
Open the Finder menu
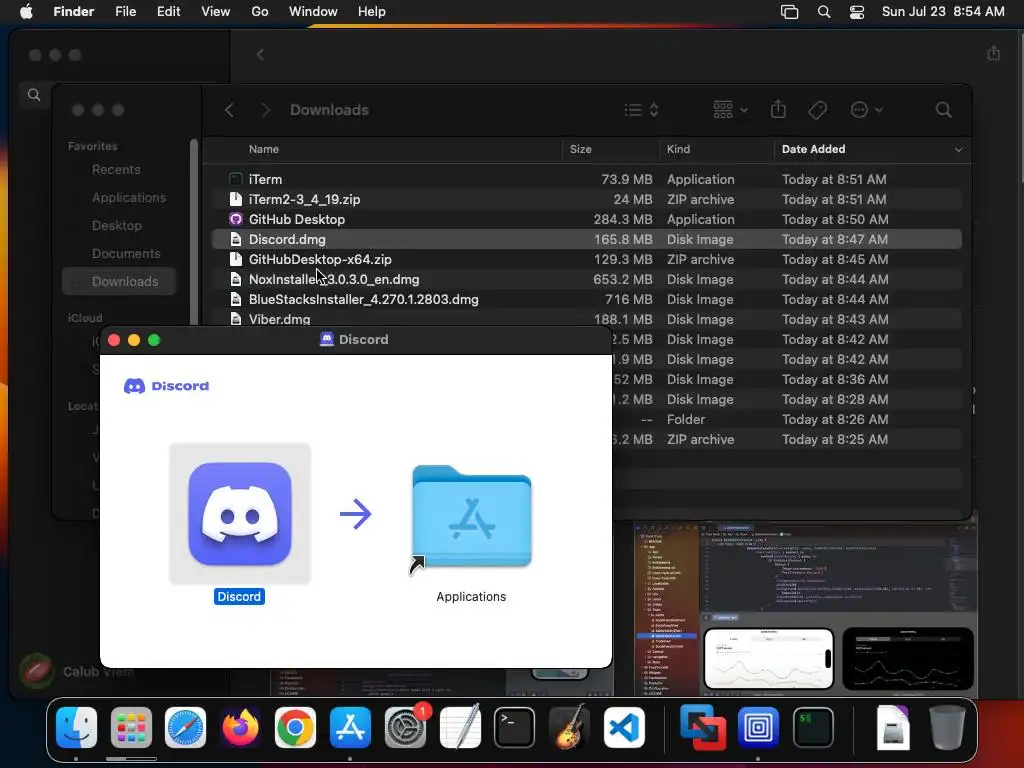(x=74, y=12)
